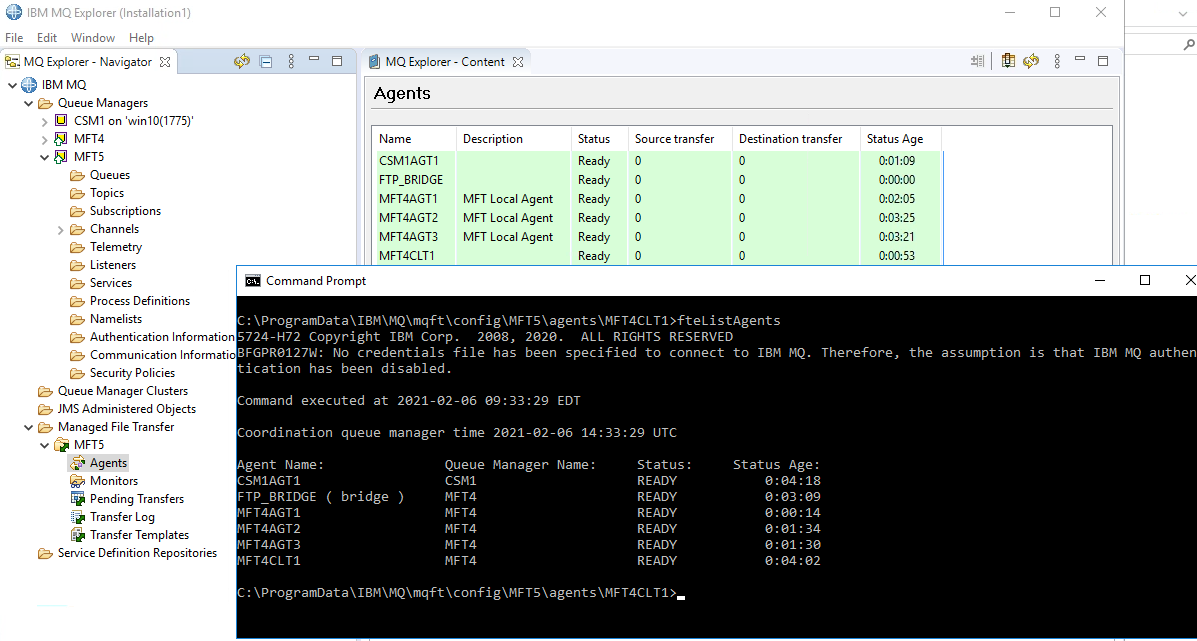Click the compare/columns icon in Content toolbar
Viewport: 1197px width, 641px height.
(x=977, y=61)
